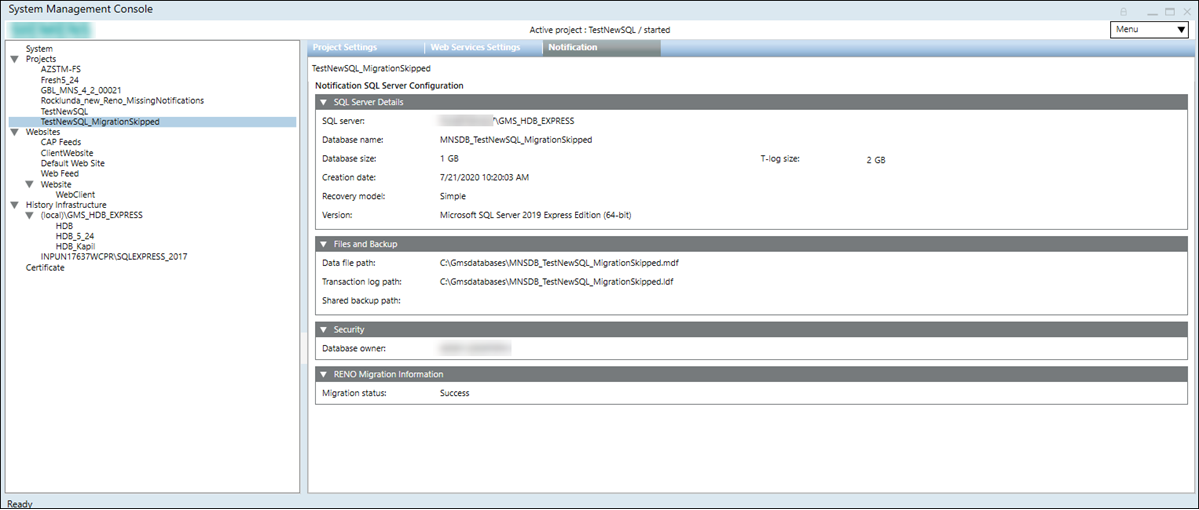Select the CAP Feeds website
This screenshot has height=510, width=1199.
coord(61,142)
